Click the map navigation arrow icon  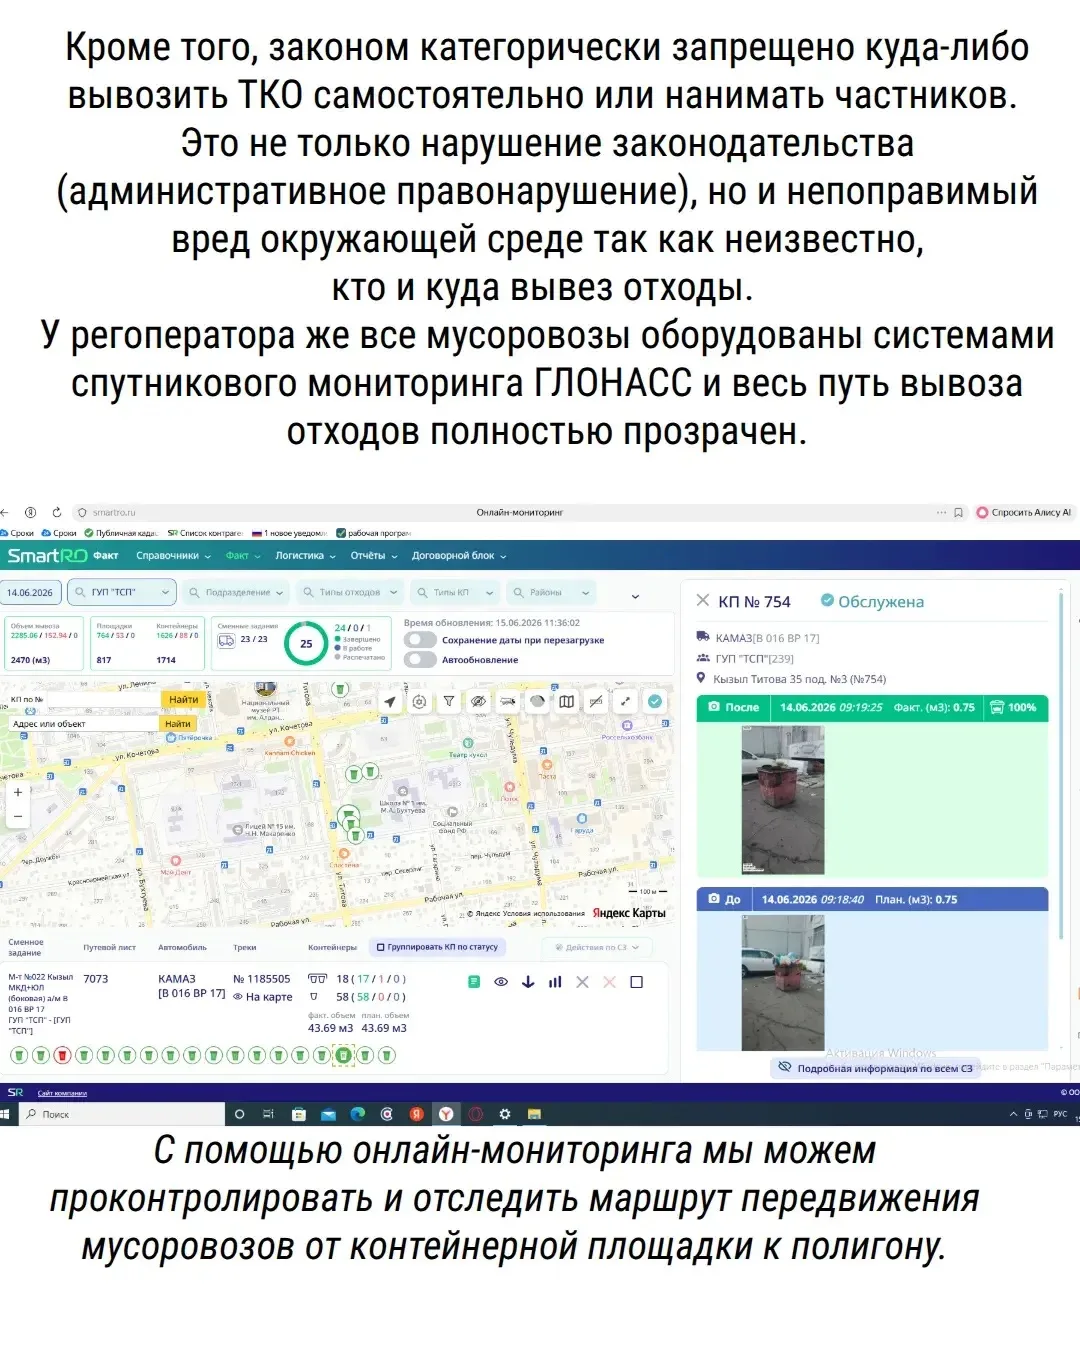390,702
